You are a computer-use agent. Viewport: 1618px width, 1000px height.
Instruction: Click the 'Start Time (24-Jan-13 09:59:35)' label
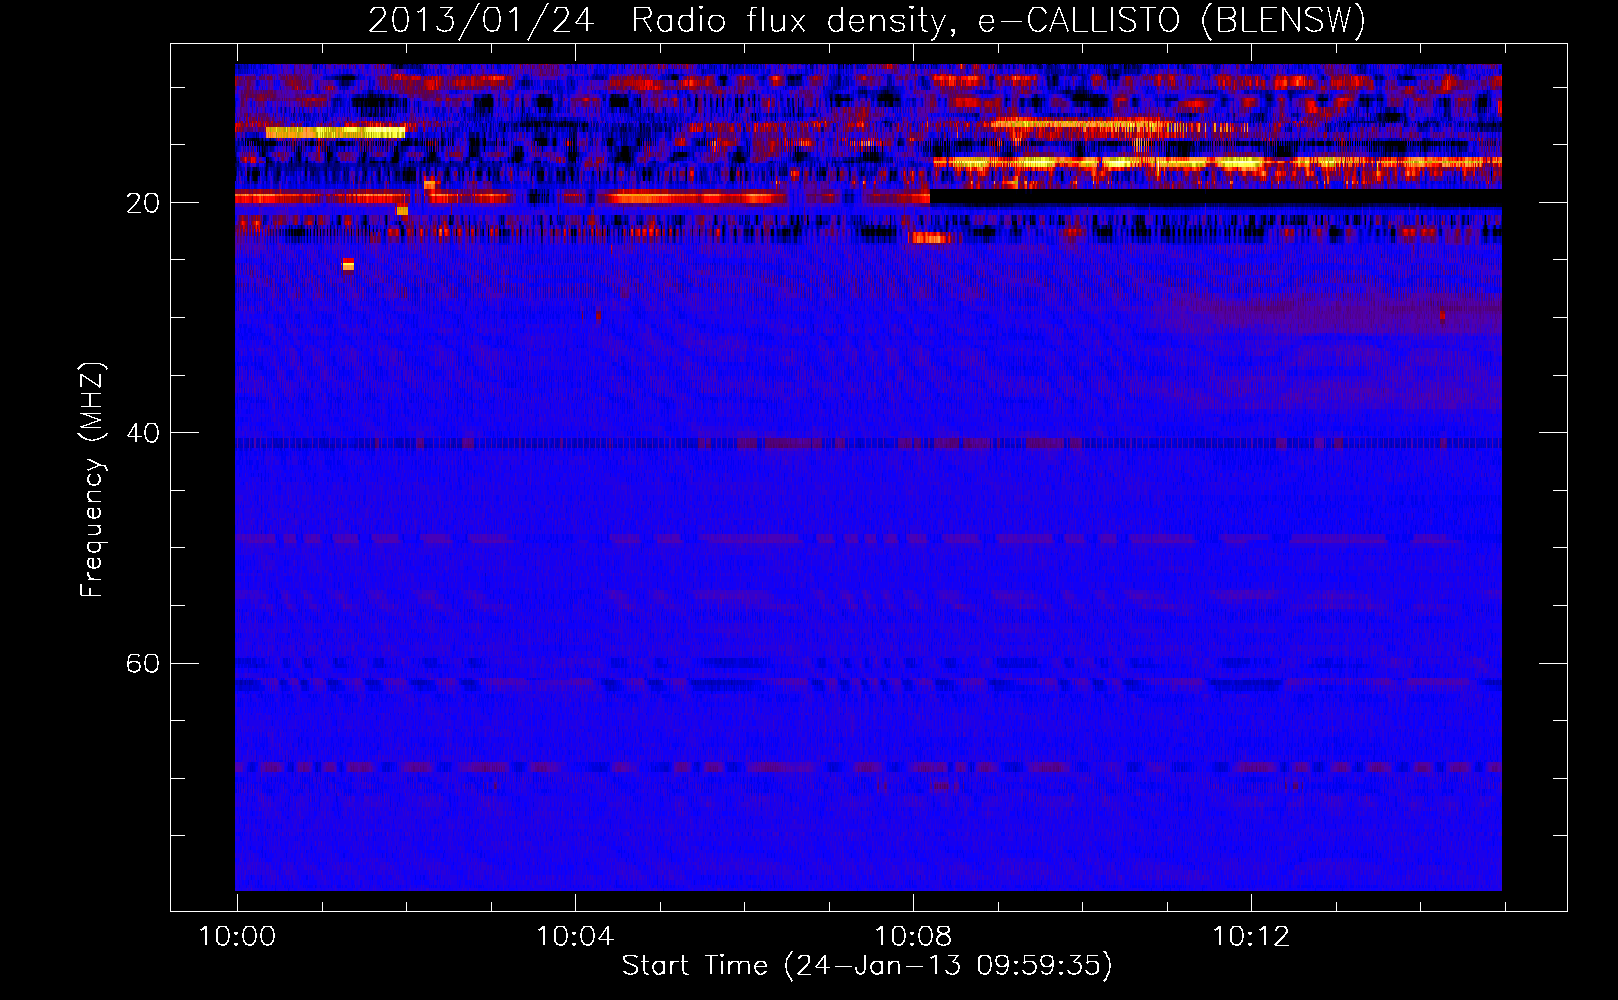click(x=867, y=966)
